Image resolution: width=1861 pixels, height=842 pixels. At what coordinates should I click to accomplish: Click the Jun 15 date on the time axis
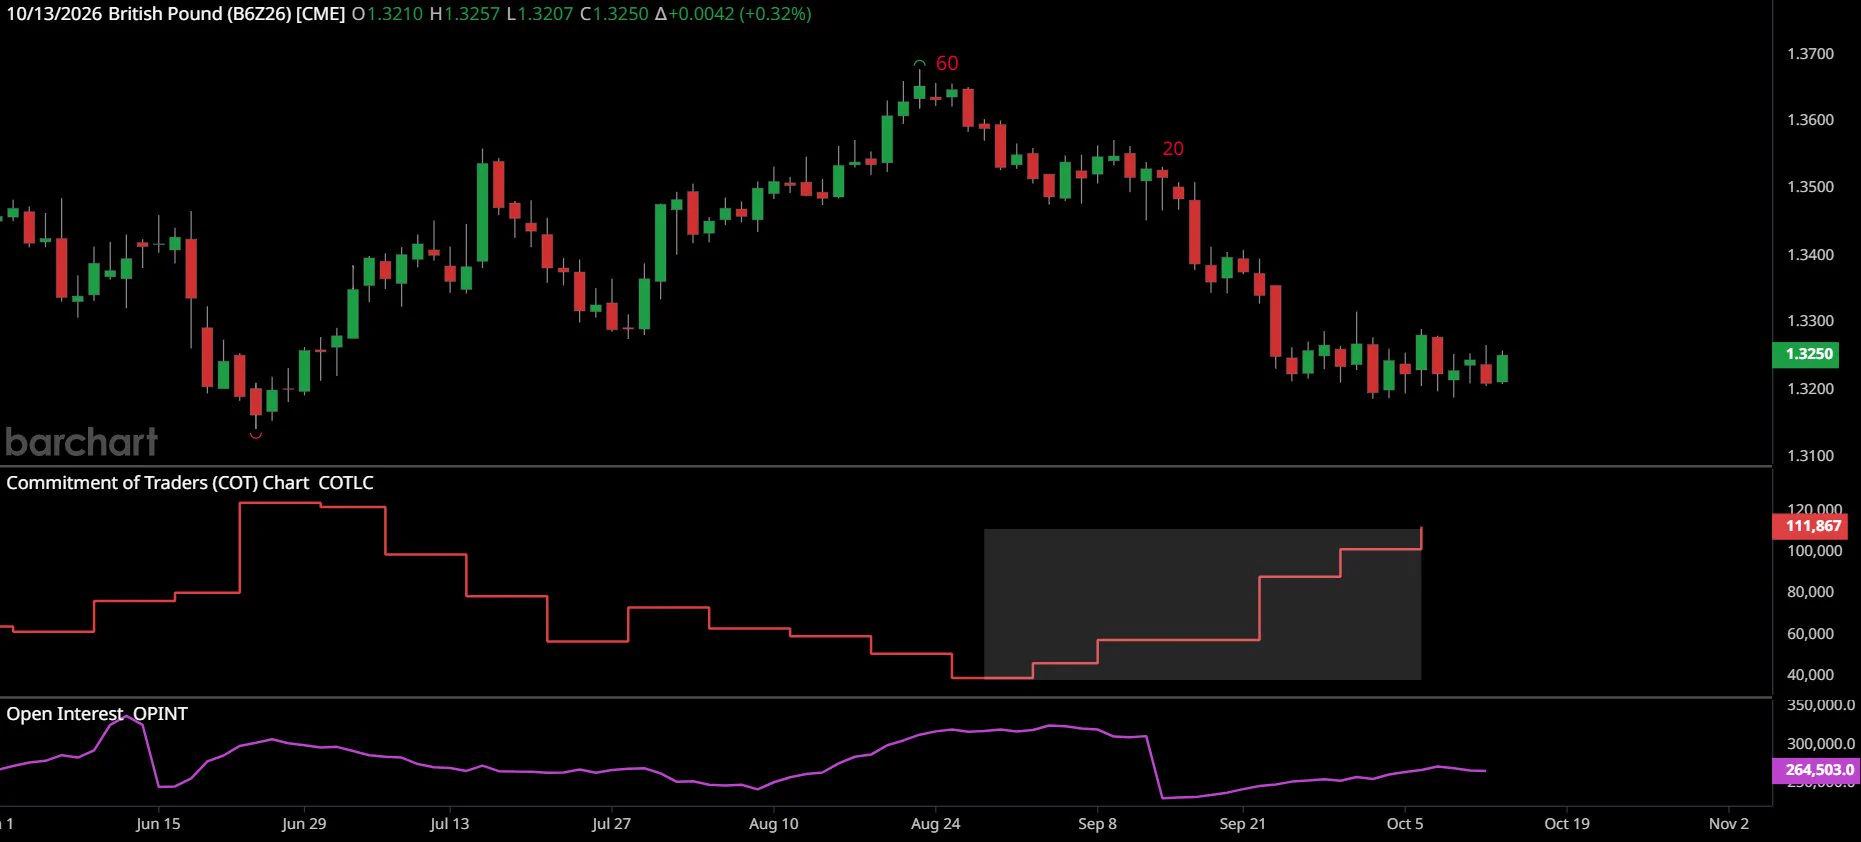click(x=158, y=824)
